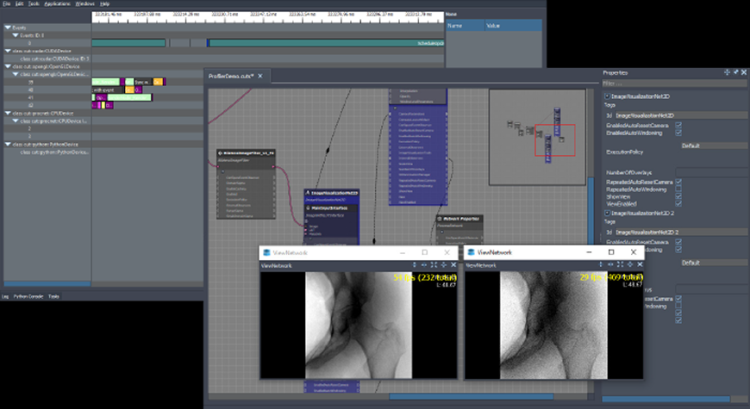Toggle EnabledAutoResetCamera under ImageVisualizationNet2D 2
Screen dimensions: 750x409
(678, 242)
